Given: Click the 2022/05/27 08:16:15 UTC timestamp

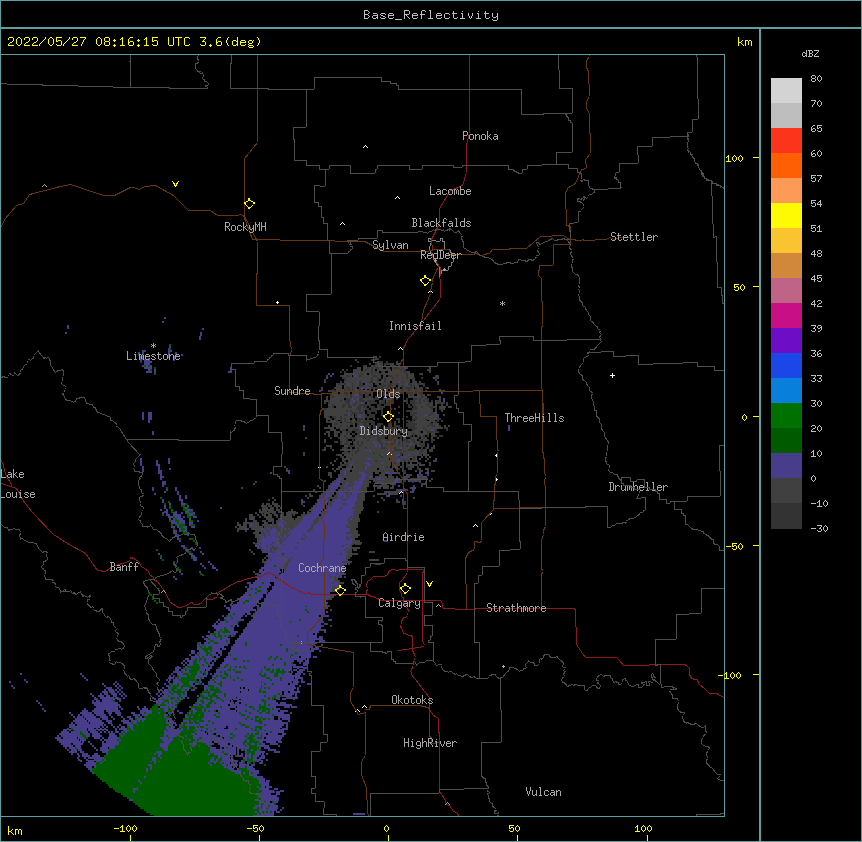Looking at the screenshot, I should (x=98, y=42).
